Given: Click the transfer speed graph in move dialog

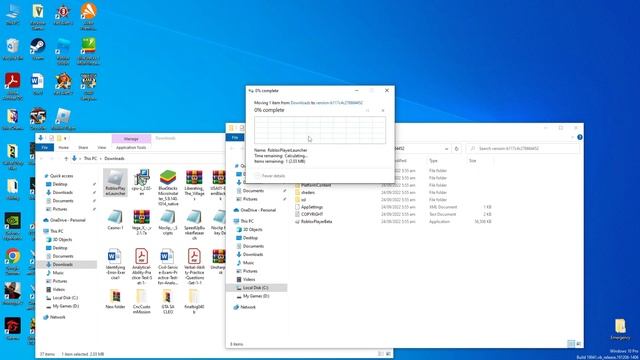Looking at the screenshot, I should tap(320, 130).
